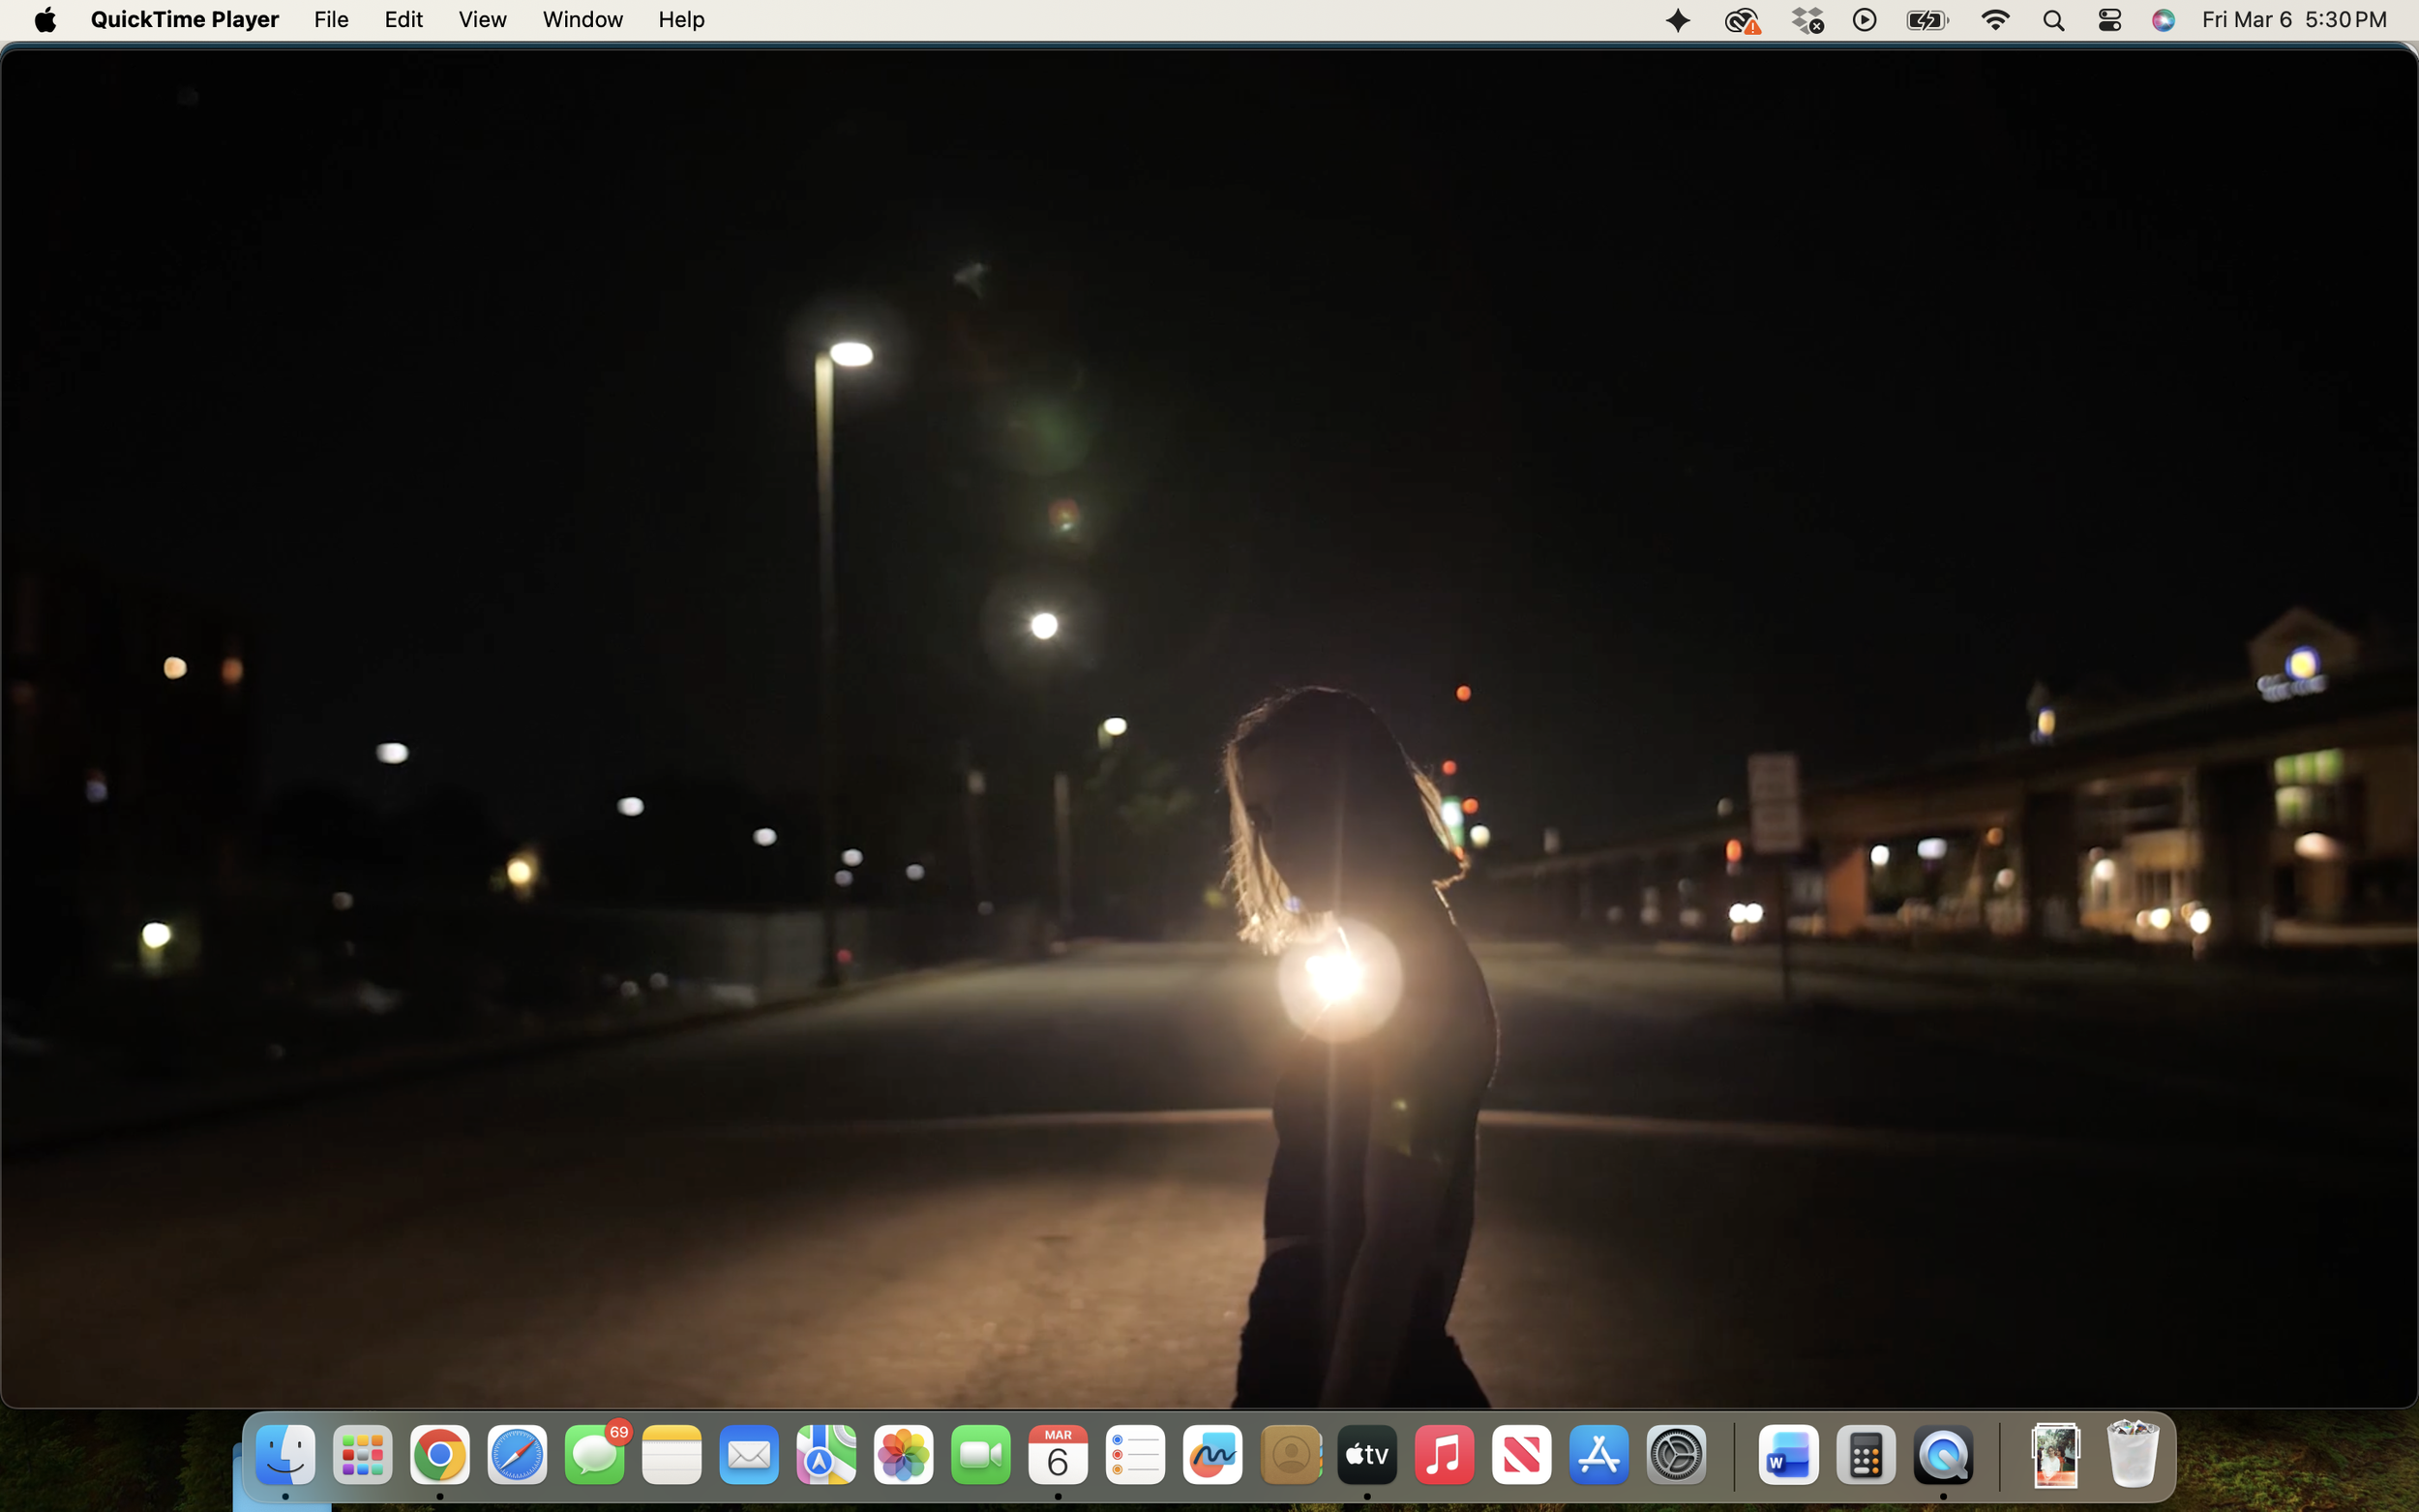Open the QuickTime Player File menu

pos(331,20)
